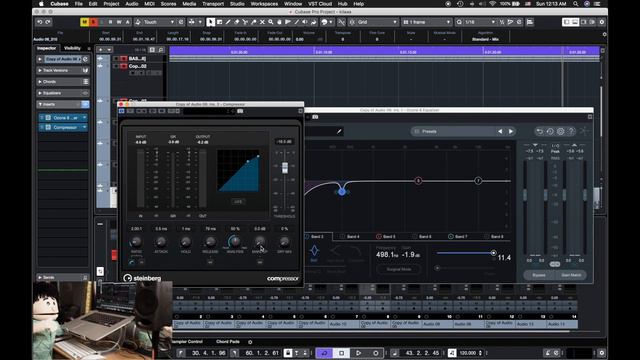The height and width of the screenshot is (360, 640).
Task: Open the Ozone EQ history icon
Action: coord(550,131)
